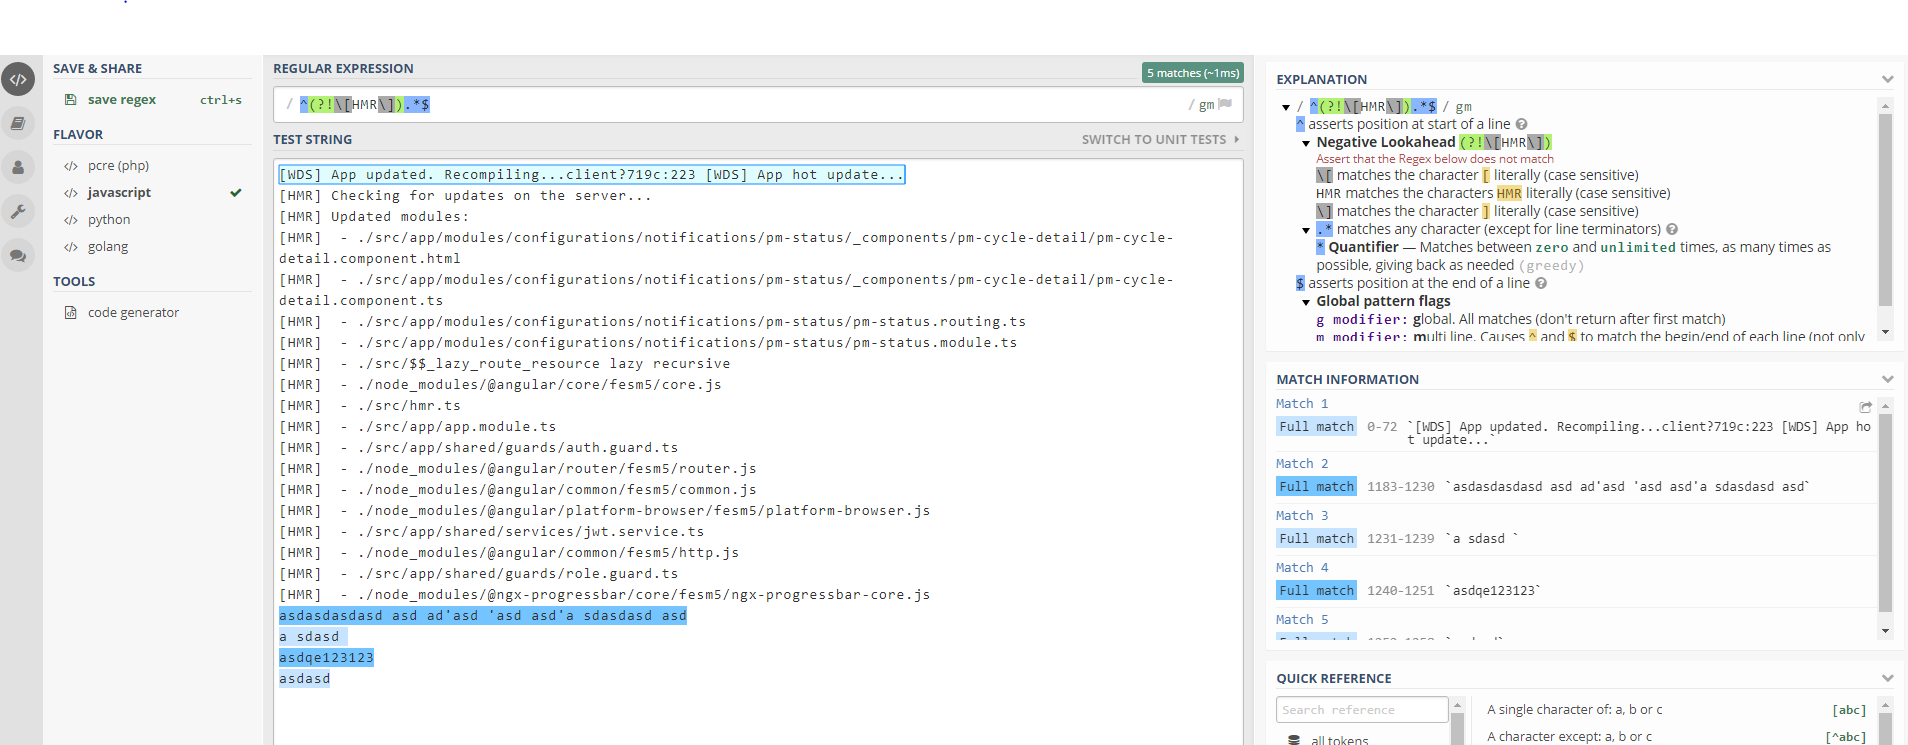Click the 'Match 2' heading
The width and height of the screenshot is (1908, 745).
1302,464
